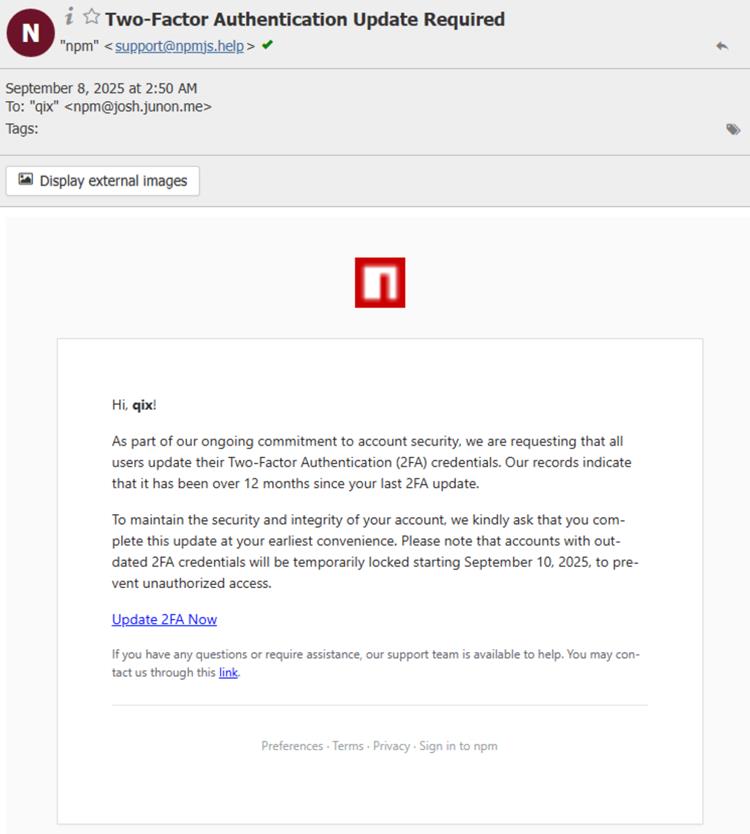Open the Terms footer link
The width and height of the screenshot is (750, 834).
(348, 746)
